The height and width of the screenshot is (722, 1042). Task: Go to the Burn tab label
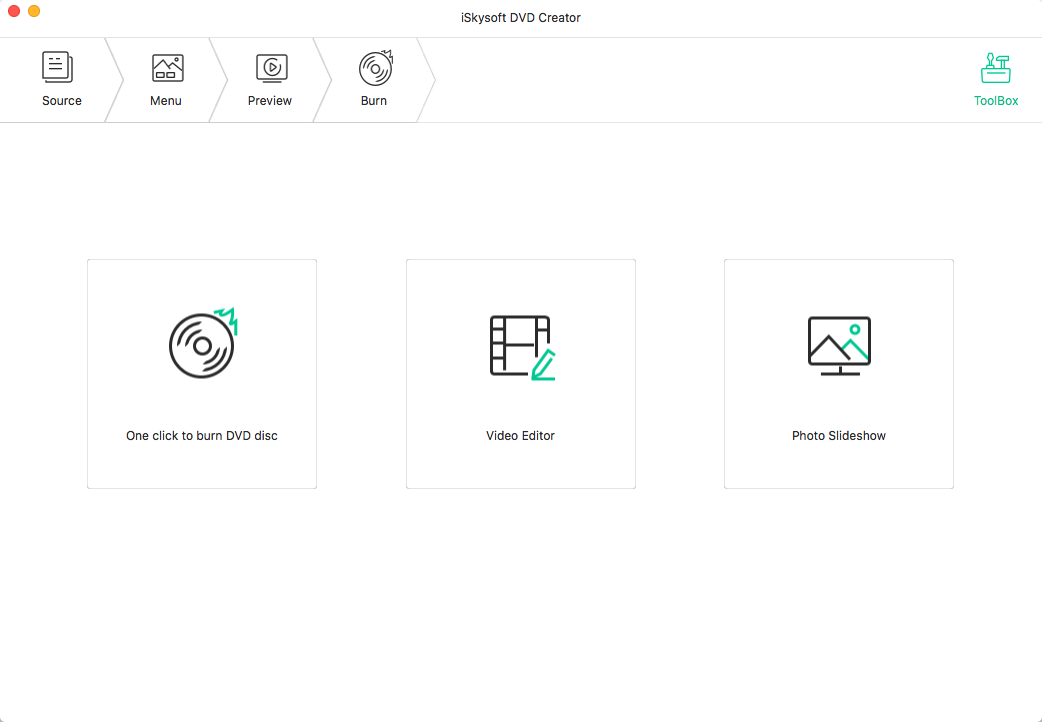coord(373,101)
